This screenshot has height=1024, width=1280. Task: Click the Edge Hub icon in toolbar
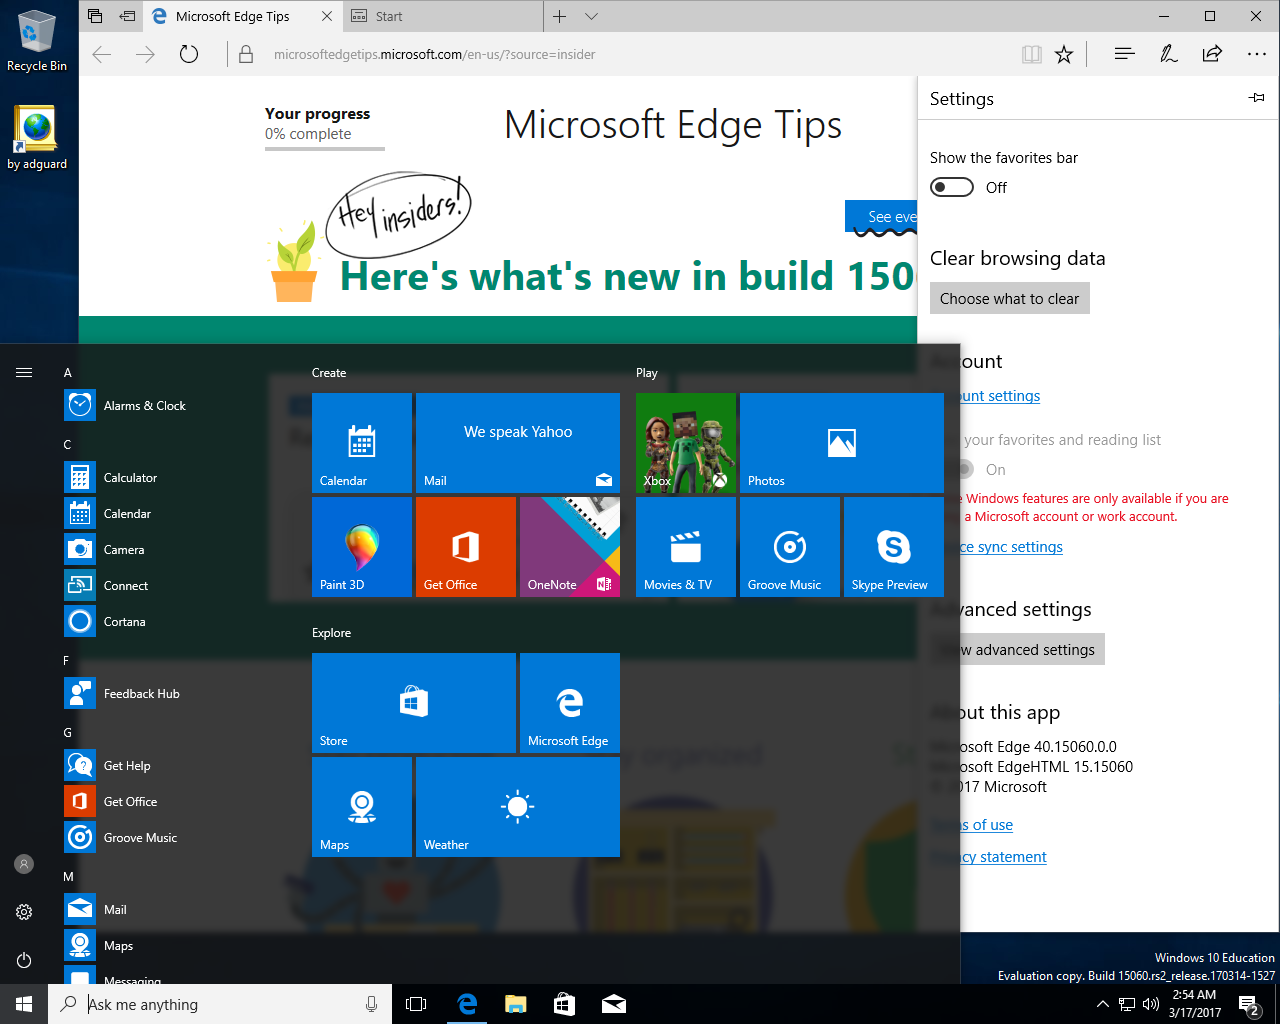(x=1124, y=54)
